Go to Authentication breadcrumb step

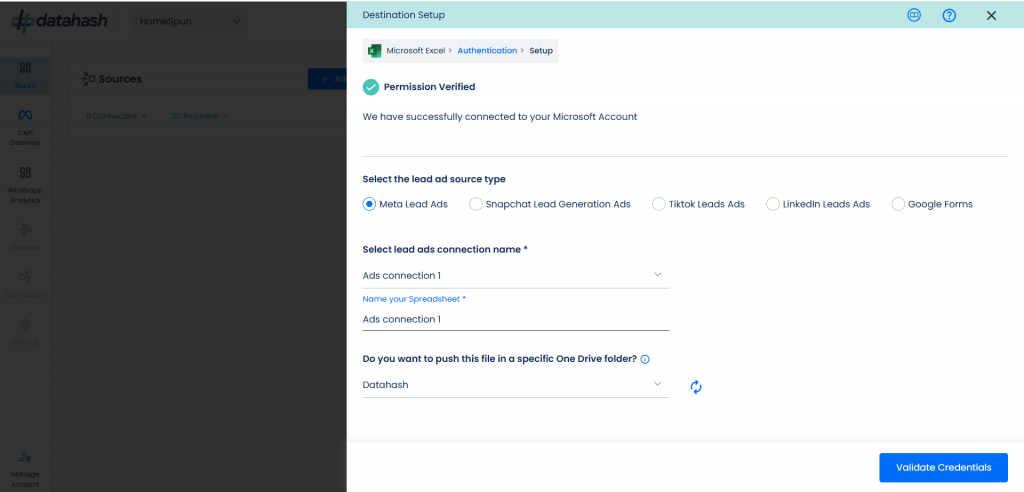click(x=487, y=50)
